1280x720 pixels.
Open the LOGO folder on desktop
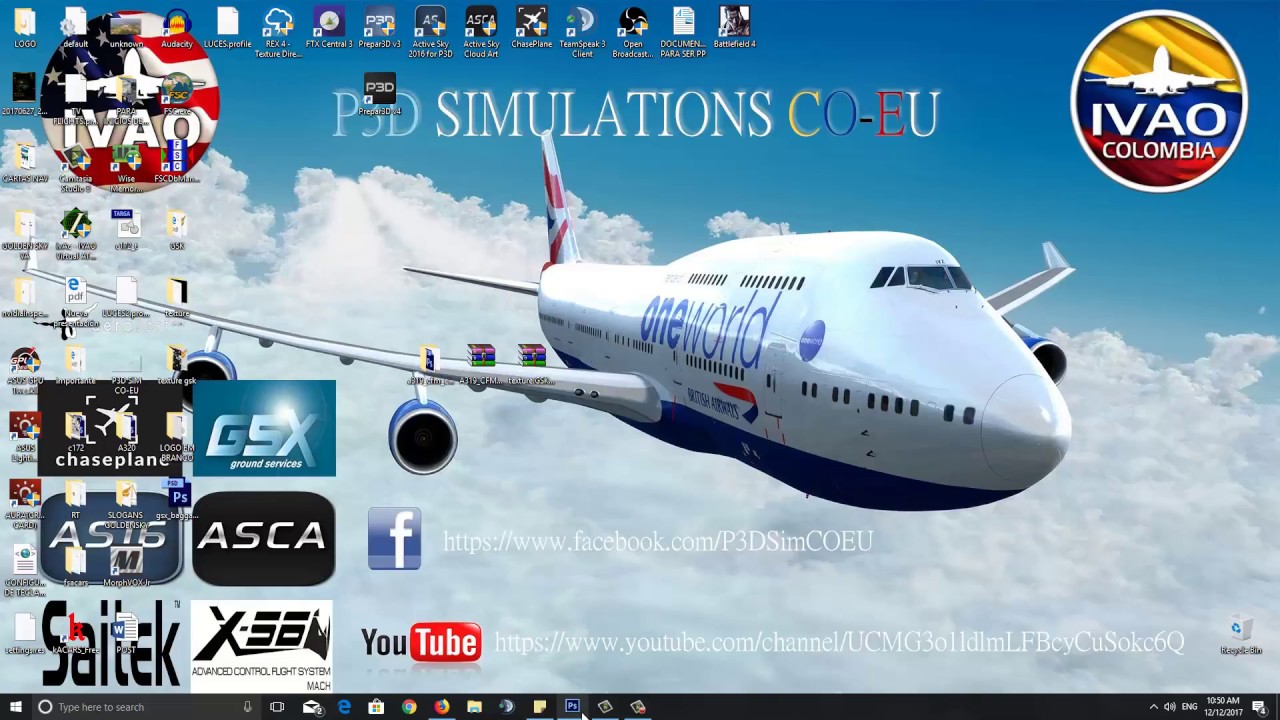tap(25, 28)
